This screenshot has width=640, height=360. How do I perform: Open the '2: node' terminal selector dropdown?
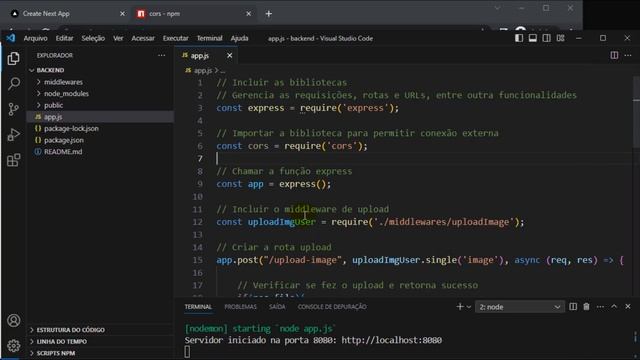[x=520, y=307]
